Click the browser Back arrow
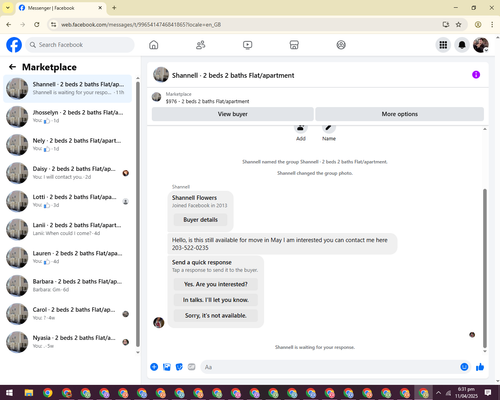The width and height of the screenshot is (500, 400). [9, 24]
